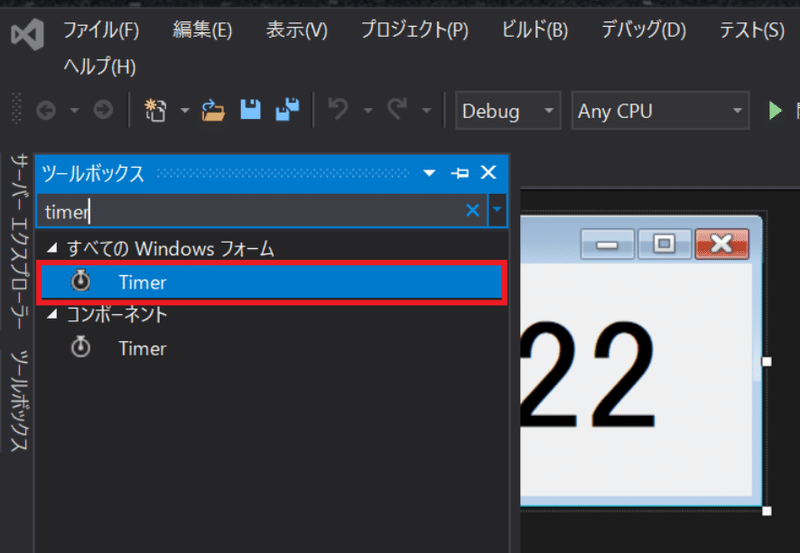Open the Any CPU platform dropdown
This screenshot has height=553, width=800.
pos(660,111)
